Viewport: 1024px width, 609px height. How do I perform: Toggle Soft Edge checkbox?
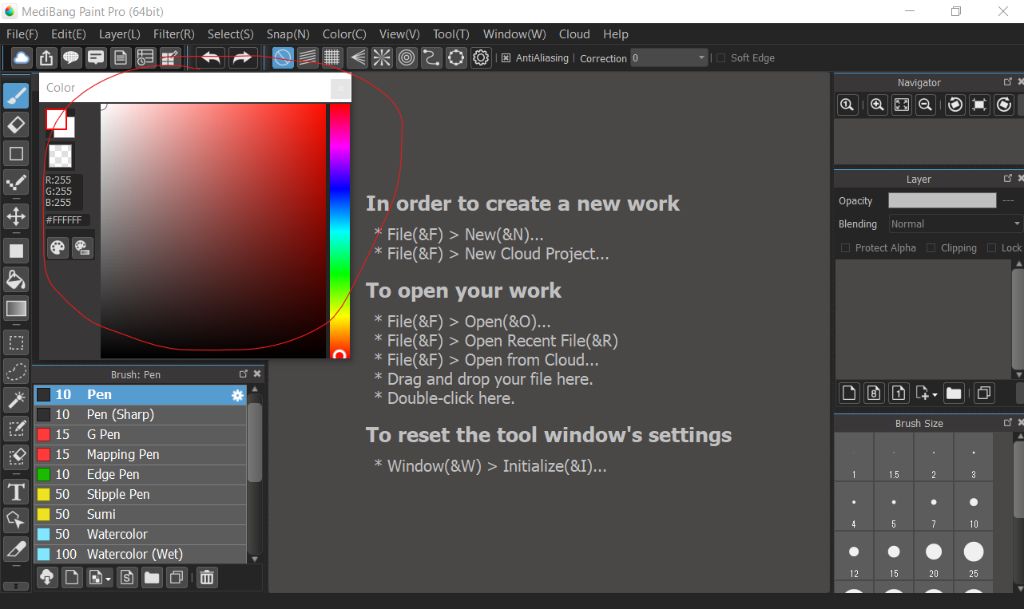(x=721, y=58)
